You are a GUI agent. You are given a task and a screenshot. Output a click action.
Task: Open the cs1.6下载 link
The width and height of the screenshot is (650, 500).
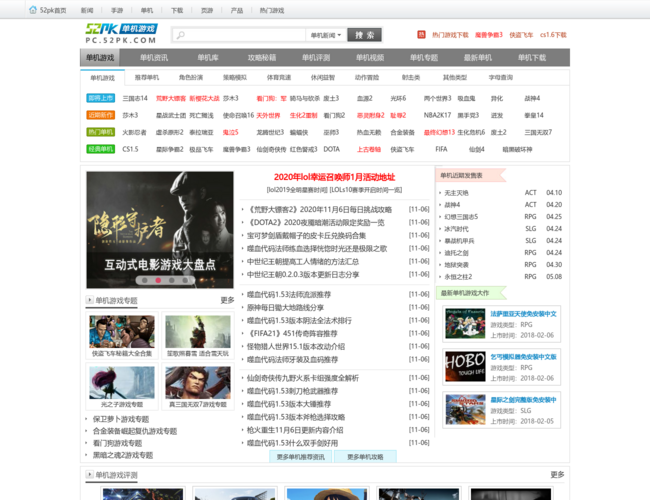(553, 35)
